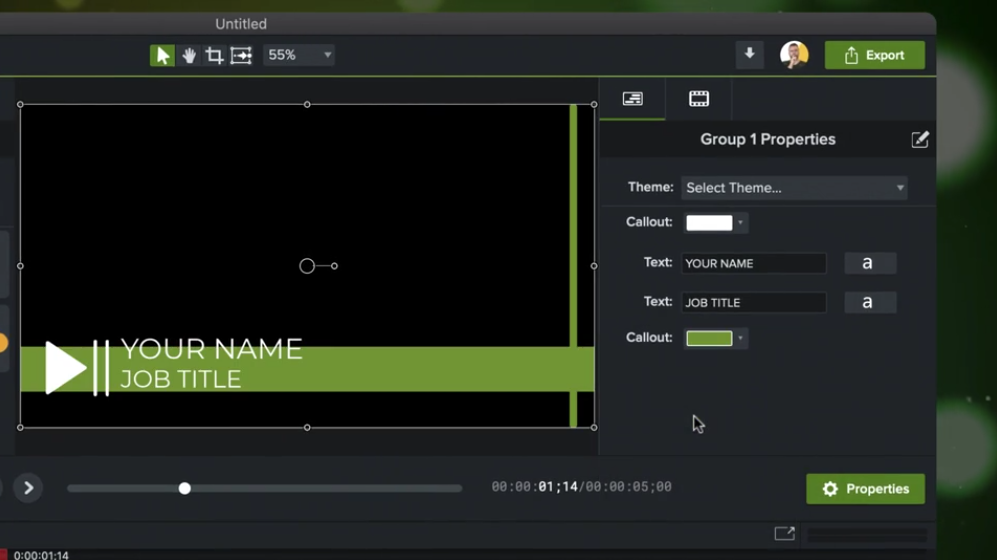Click the extend frame tool icon
This screenshot has height=560, width=997.
[241, 55]
